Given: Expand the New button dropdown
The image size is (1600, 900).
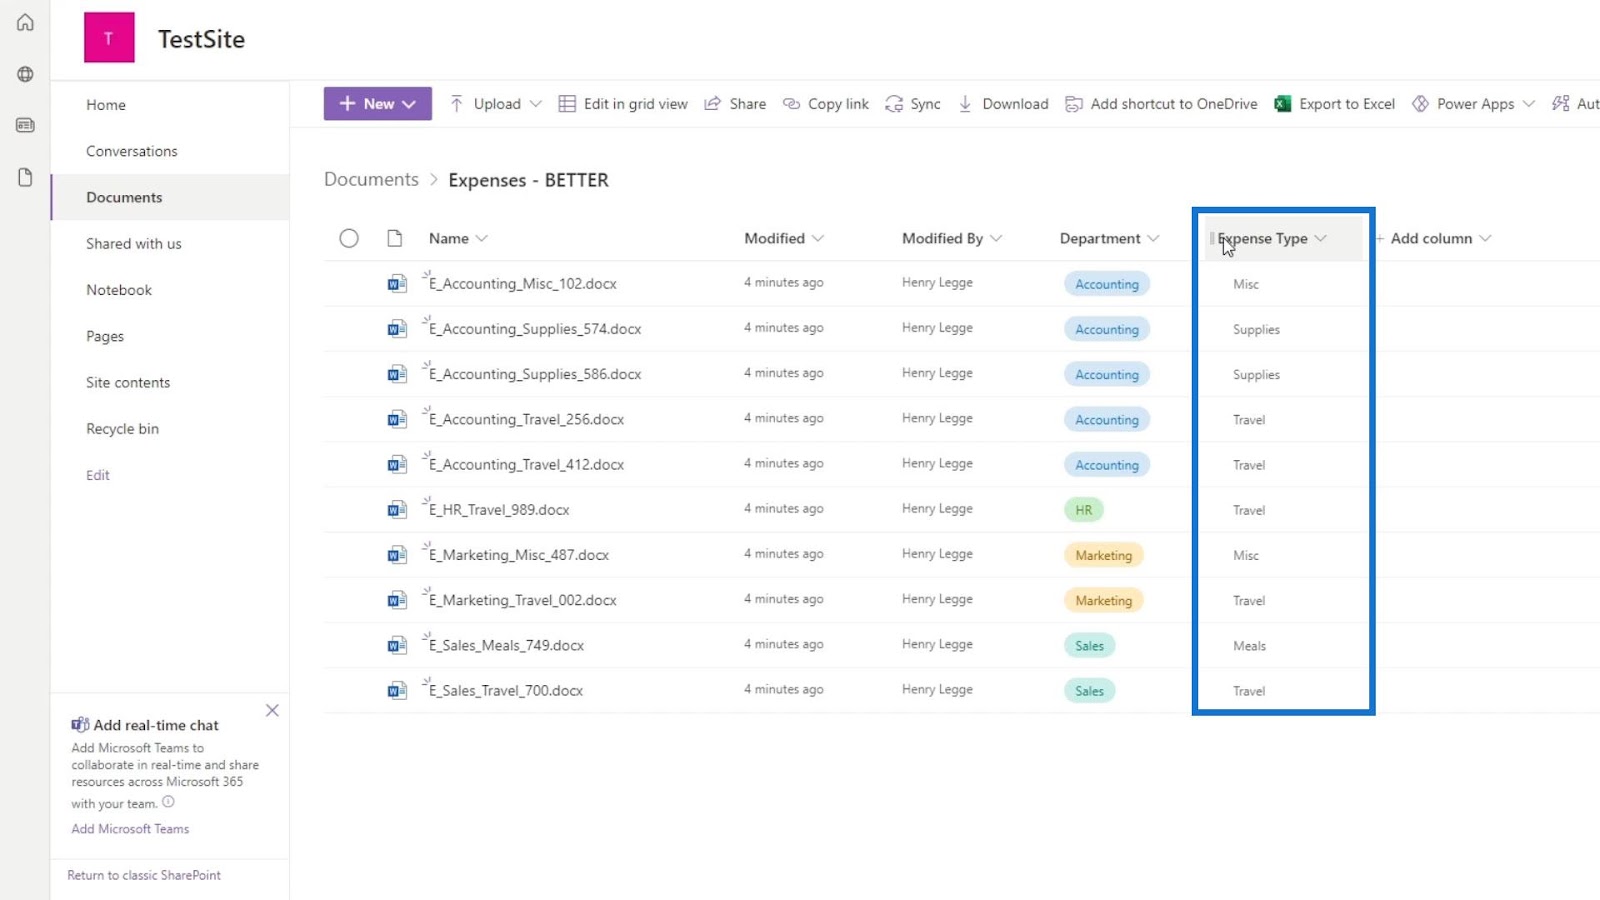Looking at the screenshot, I should coord(409,104).
